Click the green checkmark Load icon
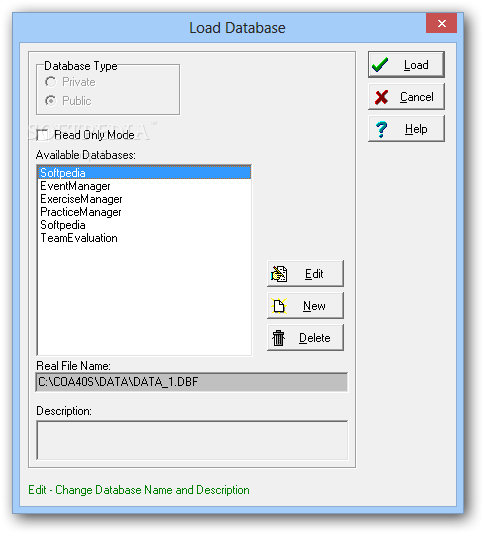The image size is (484, 534). tap(379, 65)
